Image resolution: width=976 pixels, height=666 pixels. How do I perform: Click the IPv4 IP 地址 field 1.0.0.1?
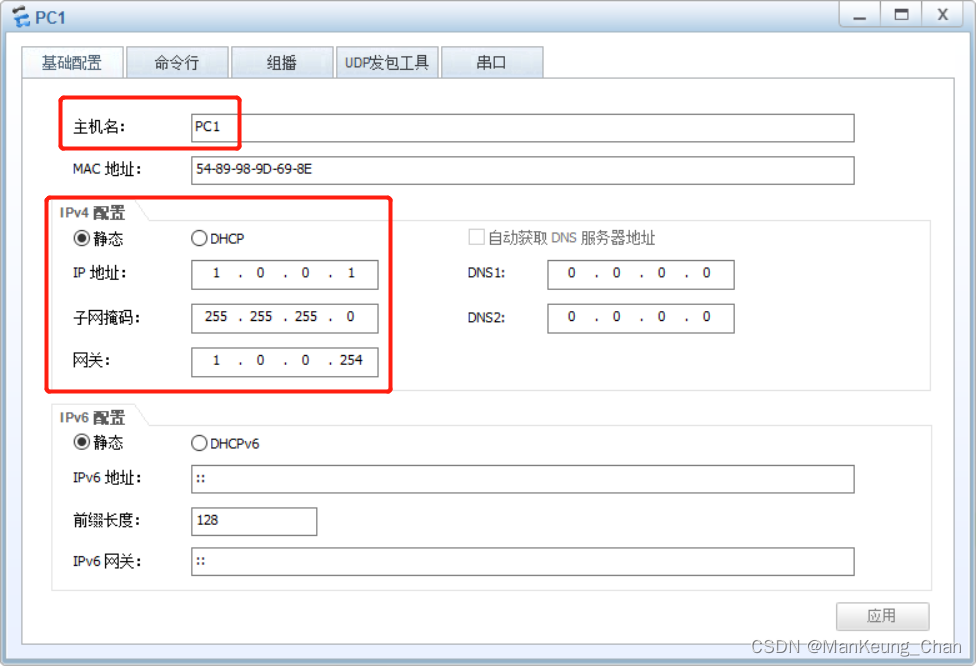pos(284,274)
